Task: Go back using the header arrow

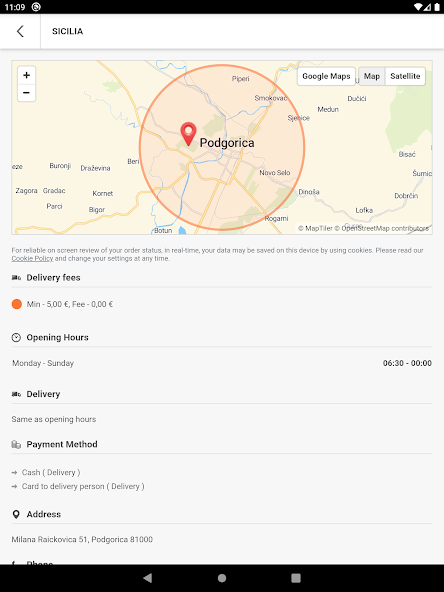Action: (x=20, y=31)
